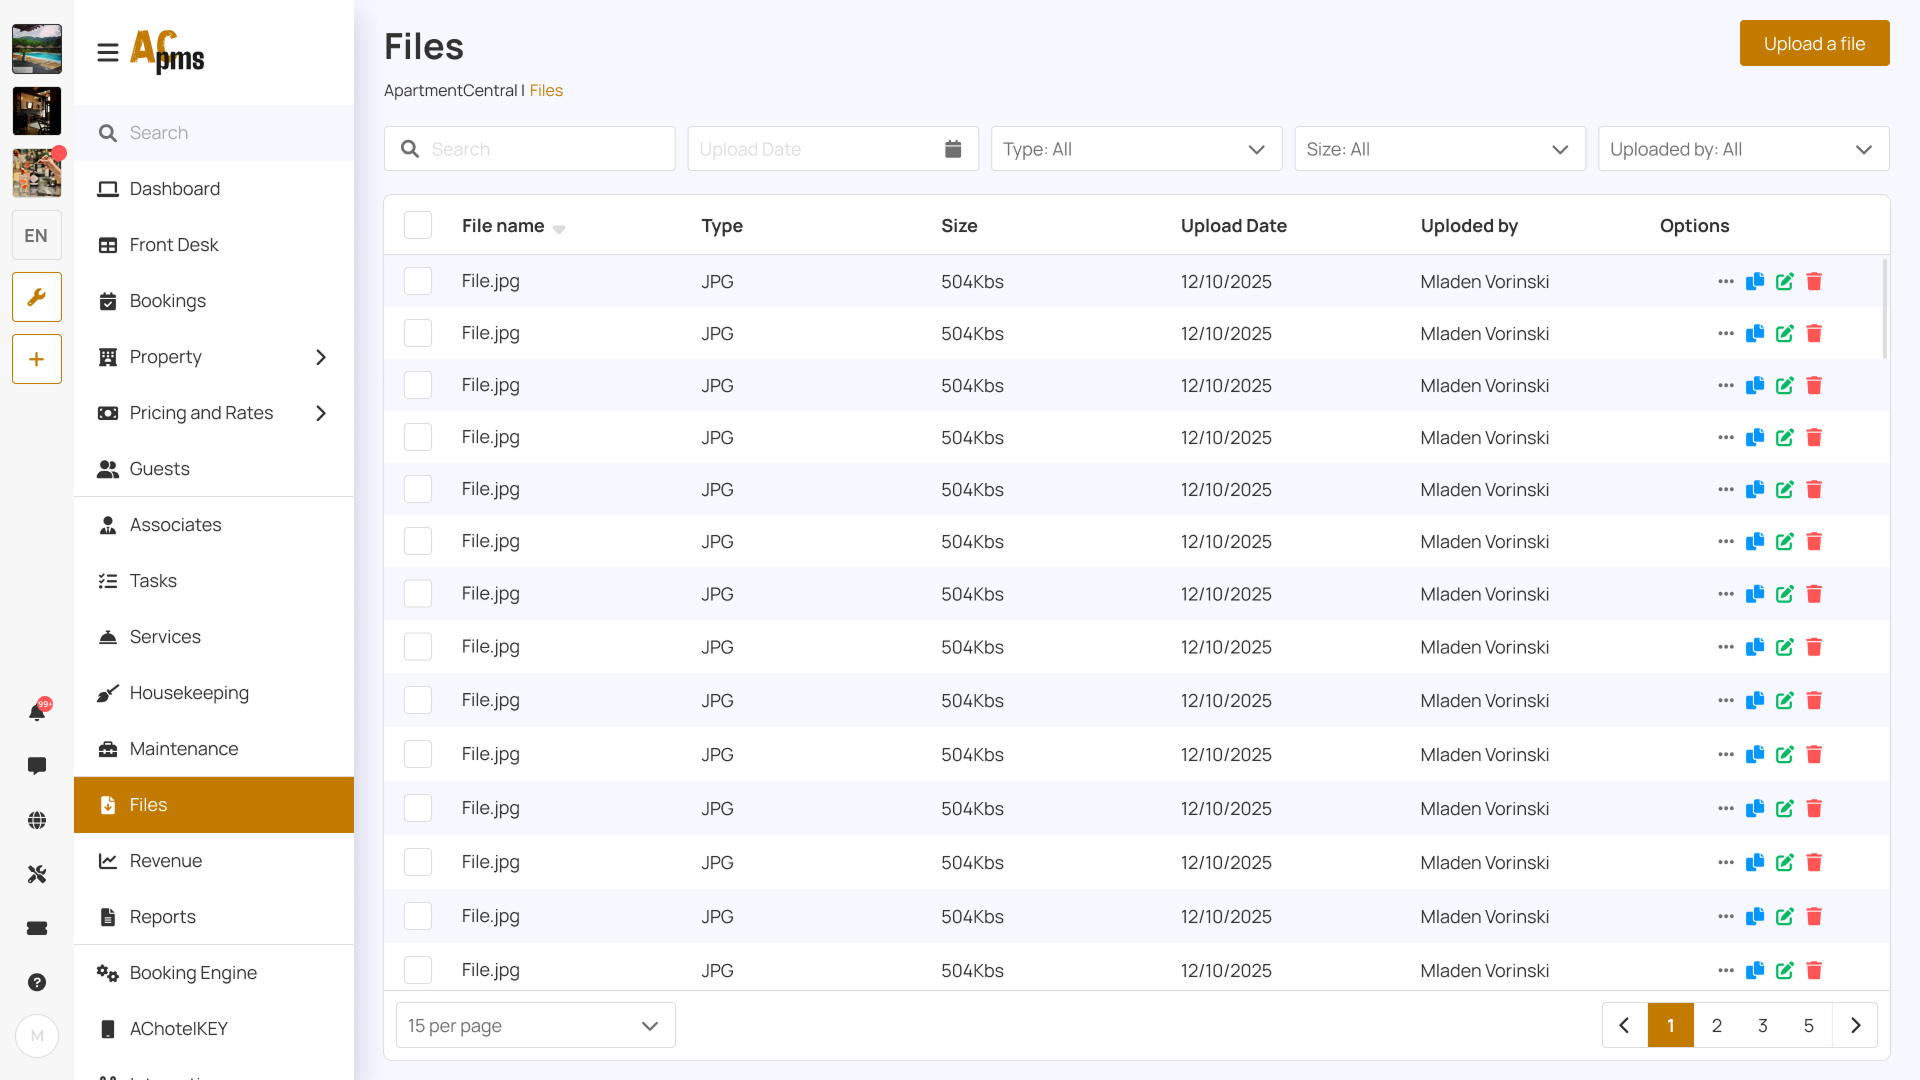Open Dashboard from the sidebar menu
1920x1080 pixels.
click(175, 189)
